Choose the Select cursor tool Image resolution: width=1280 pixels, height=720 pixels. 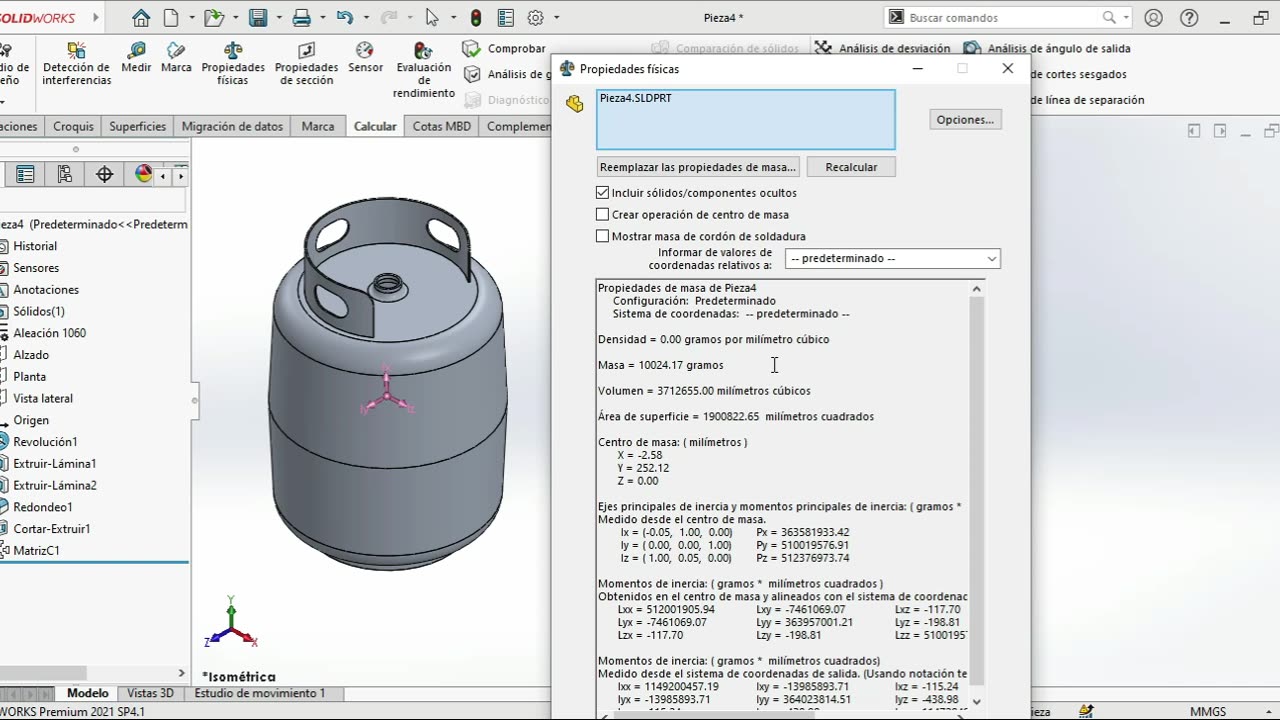[x=432, y=17]
